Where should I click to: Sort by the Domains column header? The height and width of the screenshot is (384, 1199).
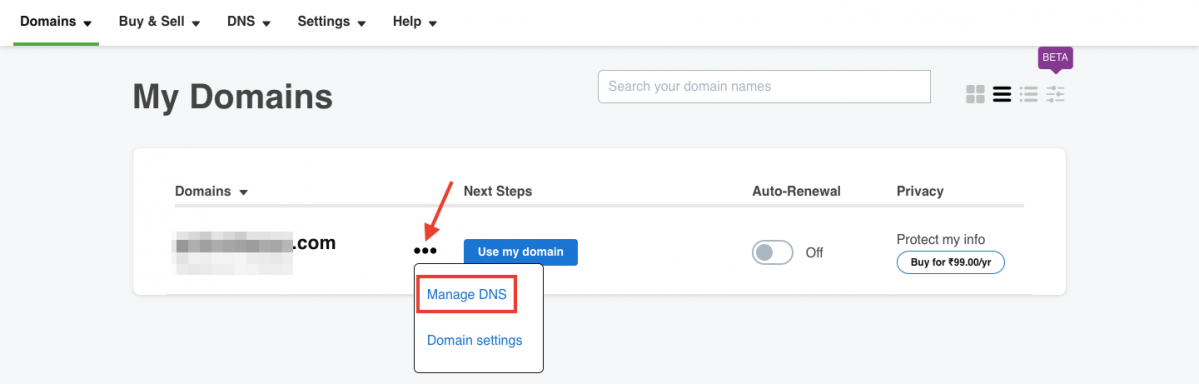(211, 191)
